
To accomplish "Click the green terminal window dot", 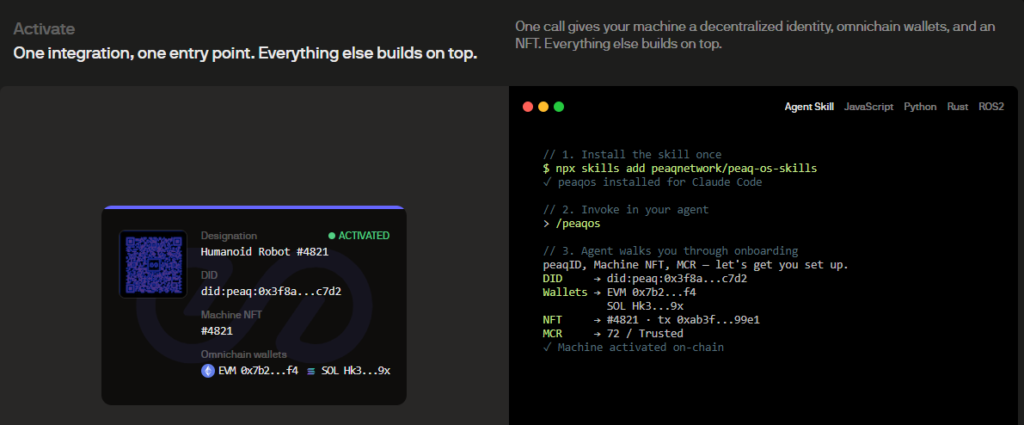I will (559, 106).
